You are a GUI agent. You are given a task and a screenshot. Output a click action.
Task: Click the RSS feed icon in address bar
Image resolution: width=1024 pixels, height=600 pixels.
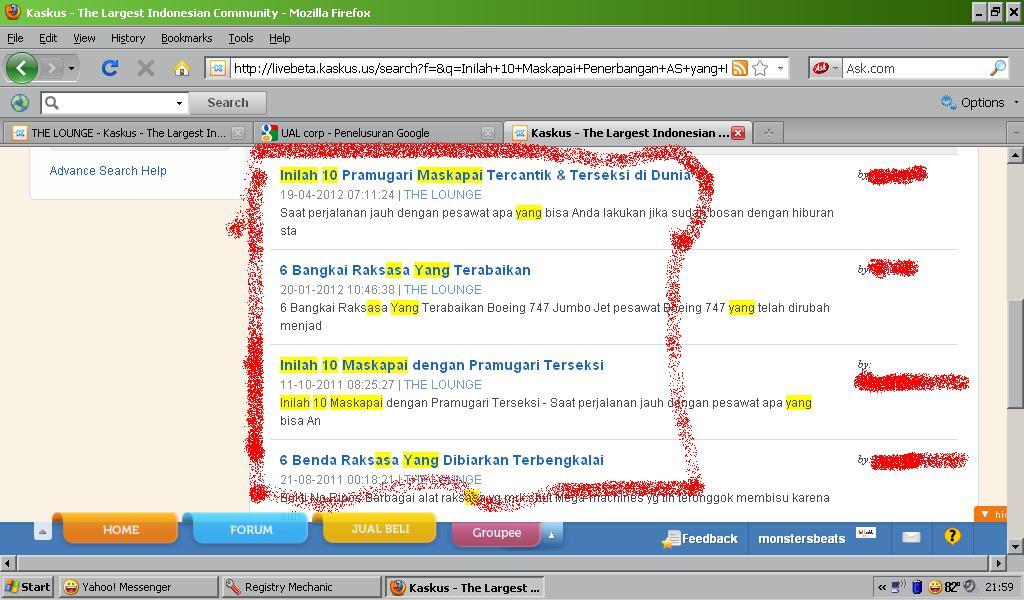(740, 68)
